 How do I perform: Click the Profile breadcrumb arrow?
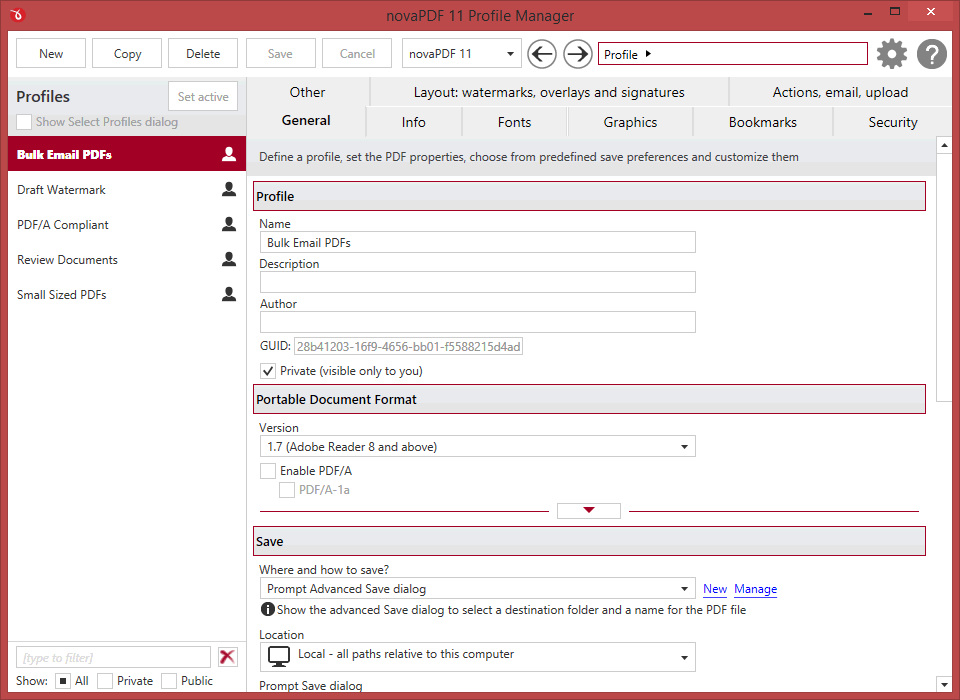pyautogui.click(x=648, y=54)
